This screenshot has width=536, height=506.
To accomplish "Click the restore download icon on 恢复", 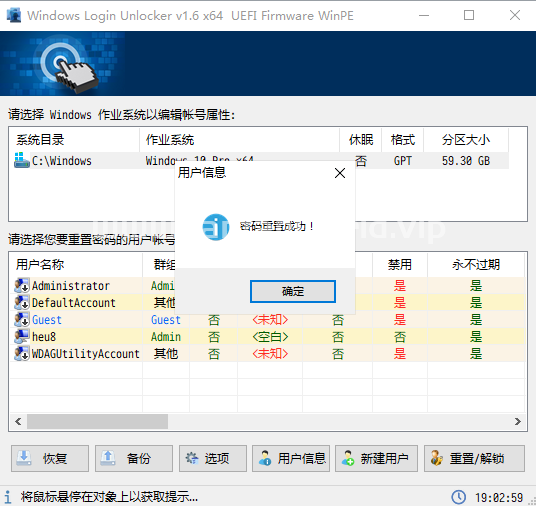I will click(x=24, y=458).
